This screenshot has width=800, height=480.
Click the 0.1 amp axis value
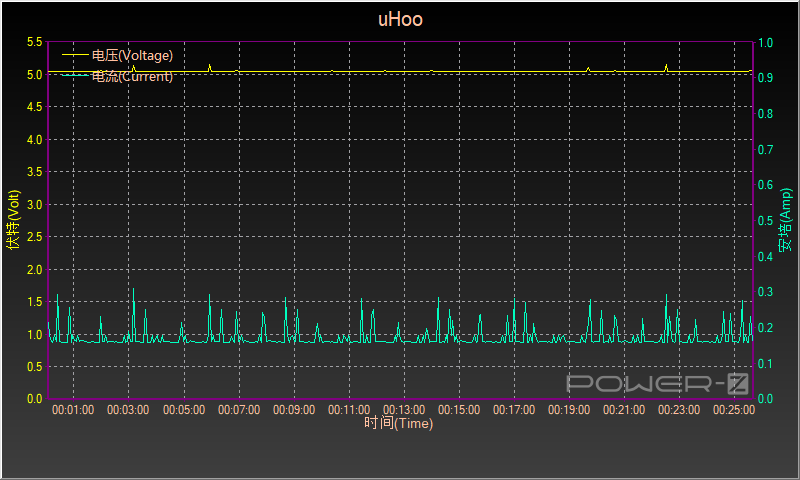point(765,364)
